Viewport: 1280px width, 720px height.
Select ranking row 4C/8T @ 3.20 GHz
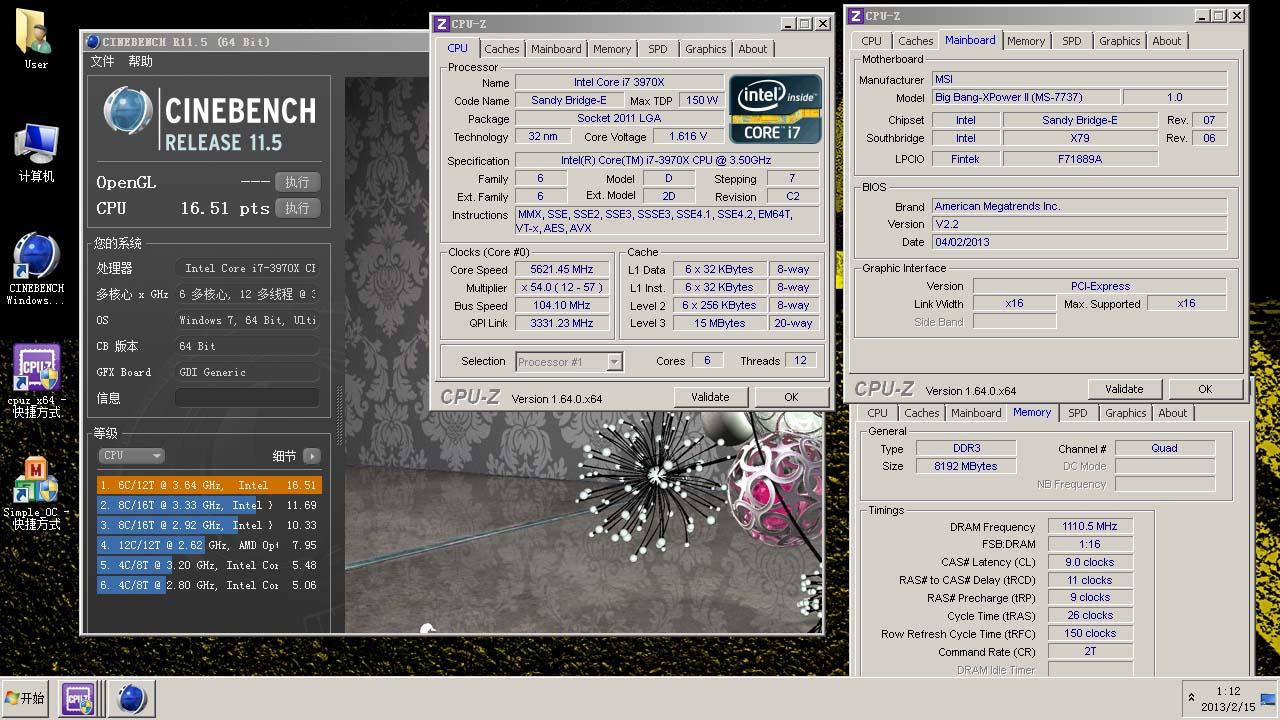pyautogui.click(x=209, y=565)
